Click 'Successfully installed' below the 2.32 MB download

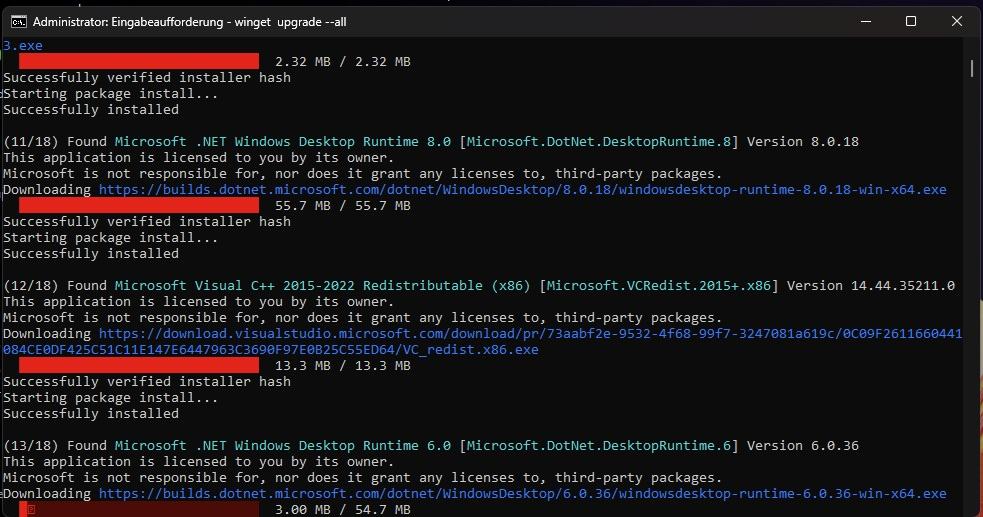(91, 110)
